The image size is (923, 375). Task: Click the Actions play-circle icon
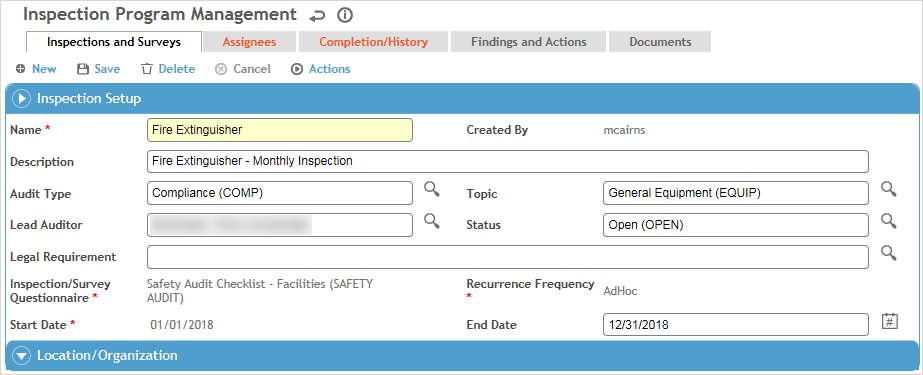[x=296, y=69]
